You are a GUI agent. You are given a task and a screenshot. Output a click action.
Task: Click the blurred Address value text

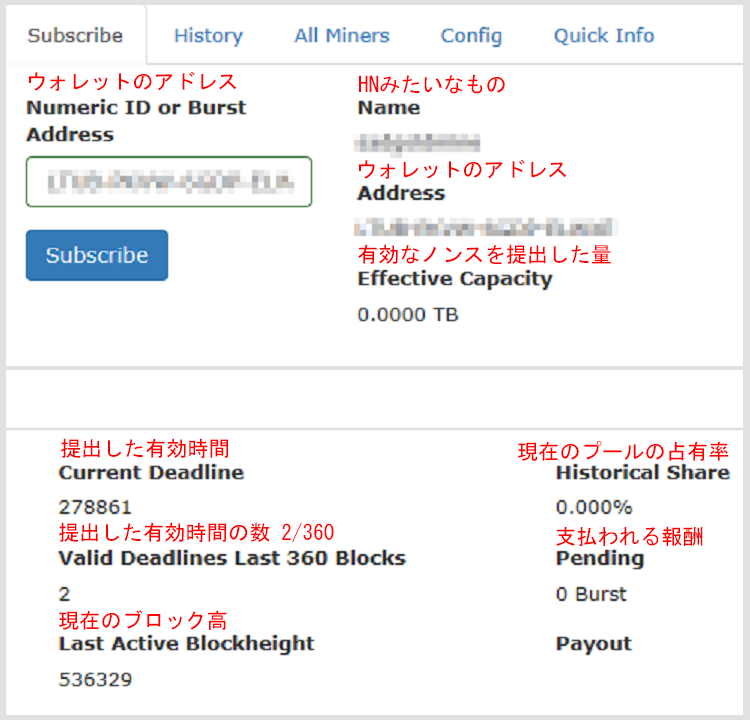(x=486, y=228)
